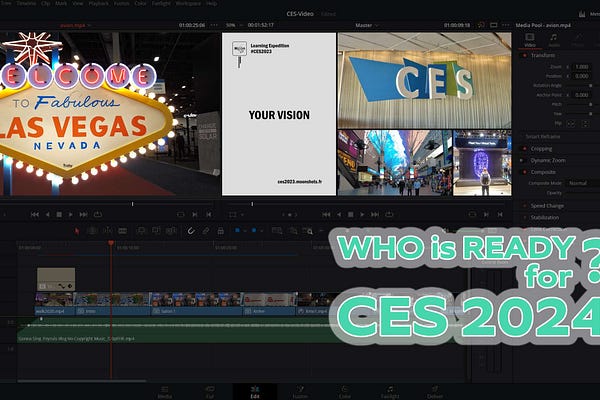Click the Flip vertical button

[x=585, y=124]
